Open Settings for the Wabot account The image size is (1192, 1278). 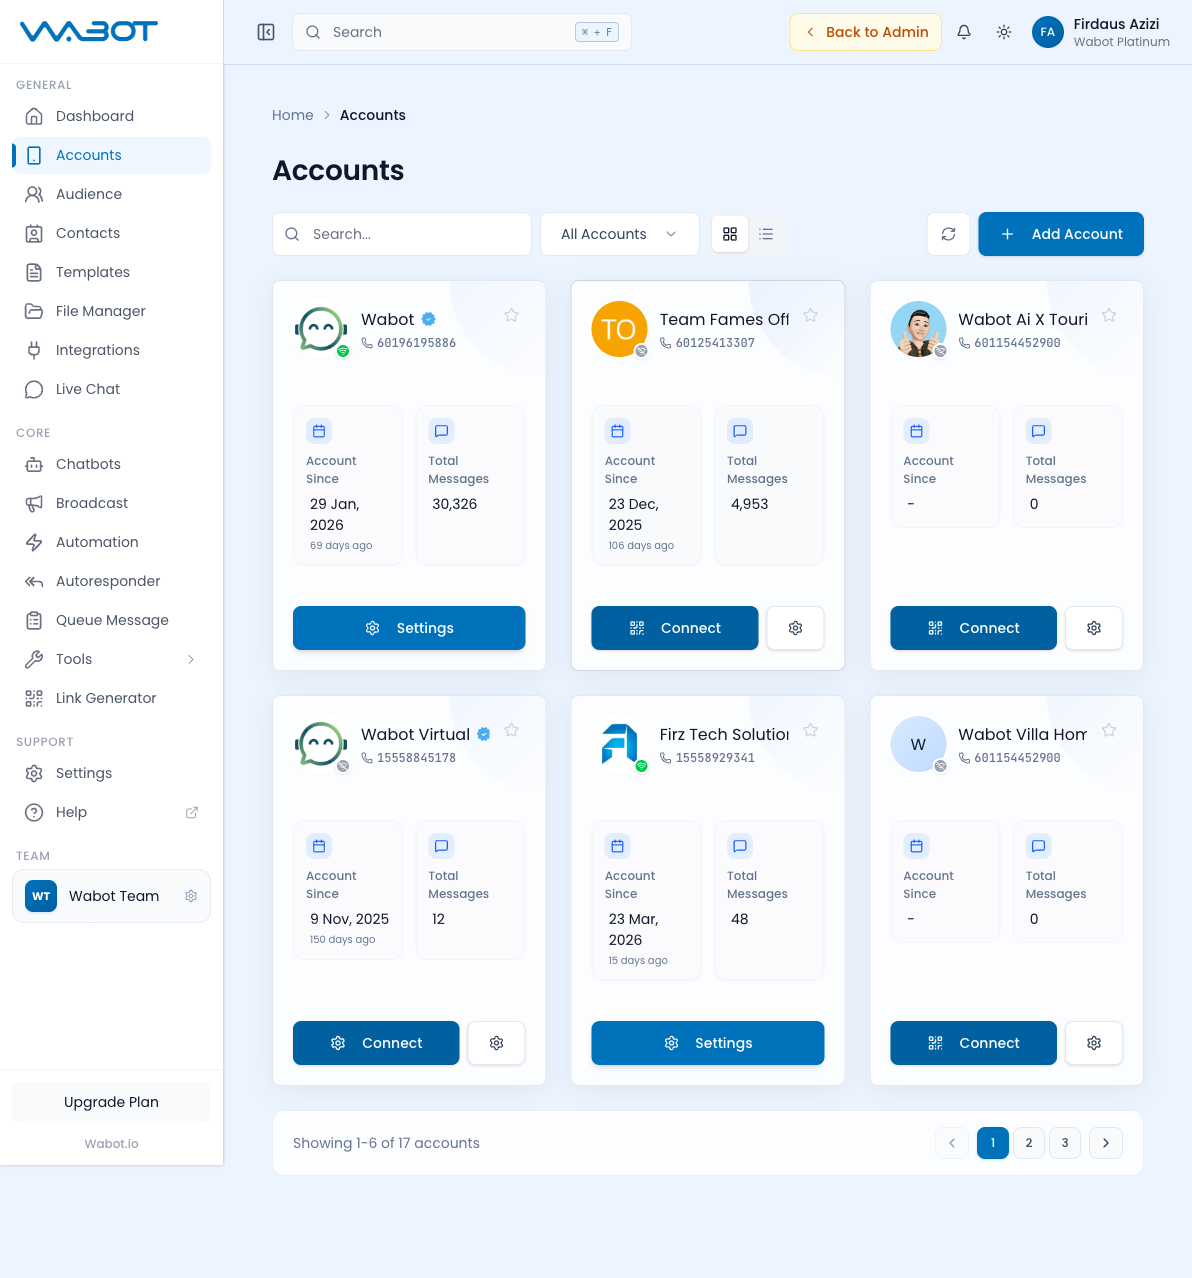(409, 628)
